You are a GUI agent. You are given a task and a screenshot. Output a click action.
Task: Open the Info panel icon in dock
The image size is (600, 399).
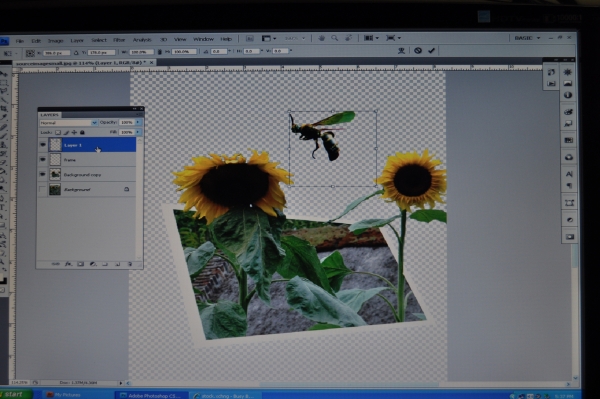point(568,95)
